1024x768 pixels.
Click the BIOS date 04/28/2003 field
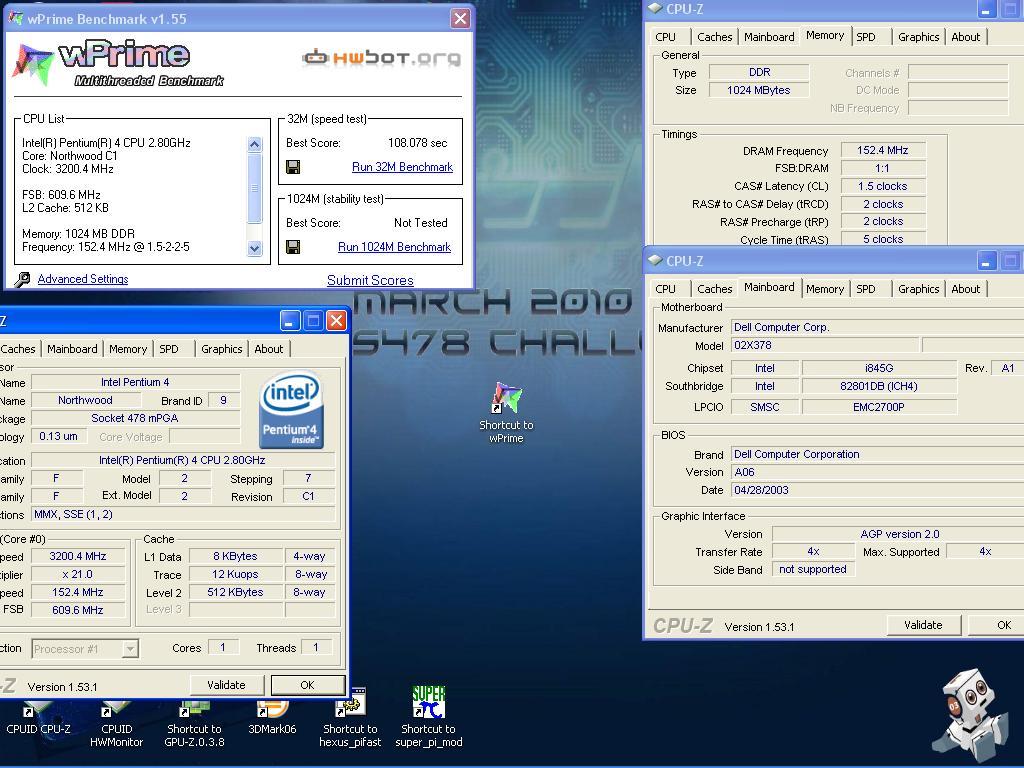tap(877, 490)
